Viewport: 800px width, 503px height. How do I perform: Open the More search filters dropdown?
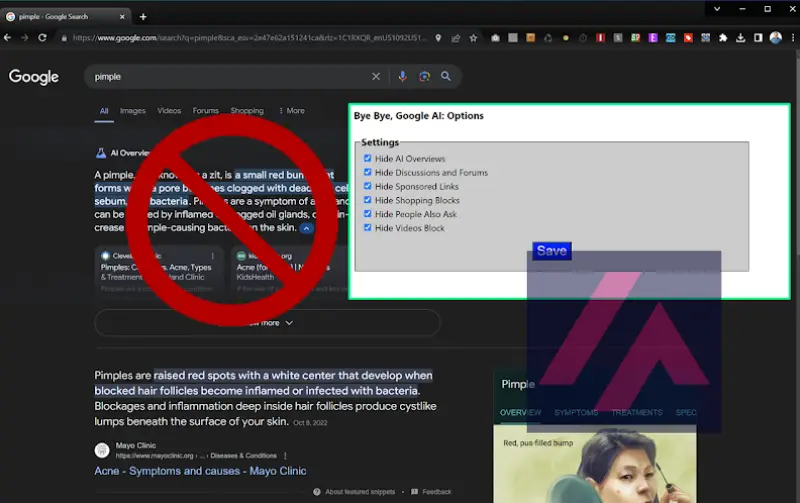[x=292, y=111]
